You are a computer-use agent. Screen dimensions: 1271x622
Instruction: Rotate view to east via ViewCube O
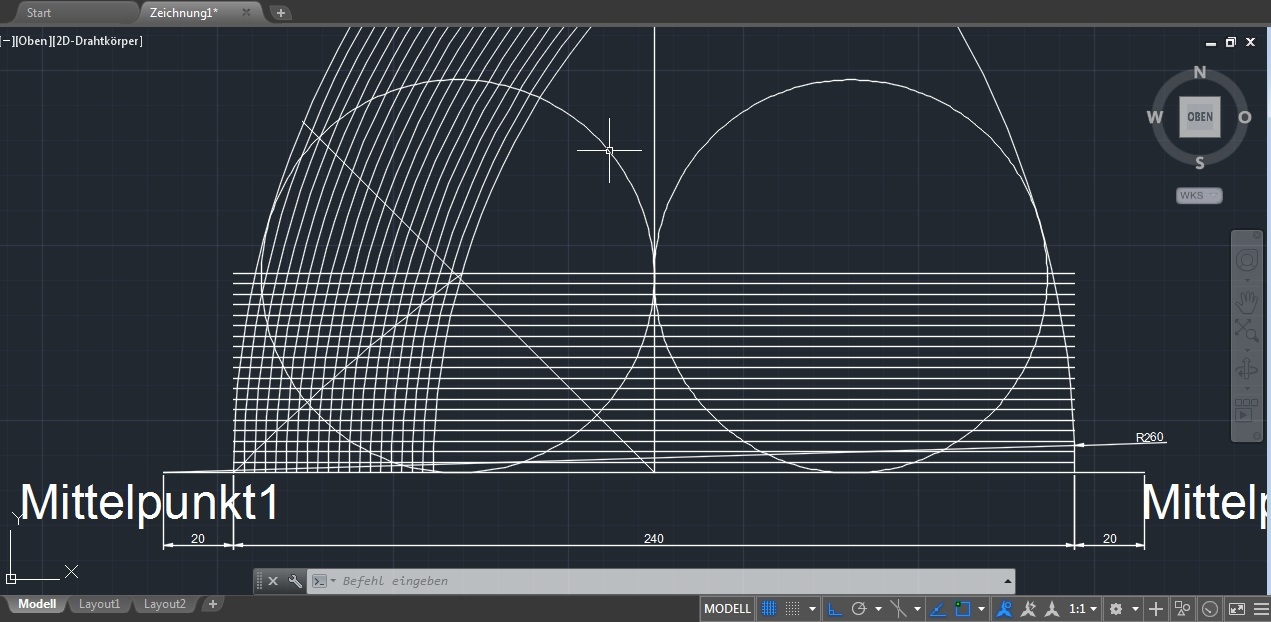coord(1245,117)
